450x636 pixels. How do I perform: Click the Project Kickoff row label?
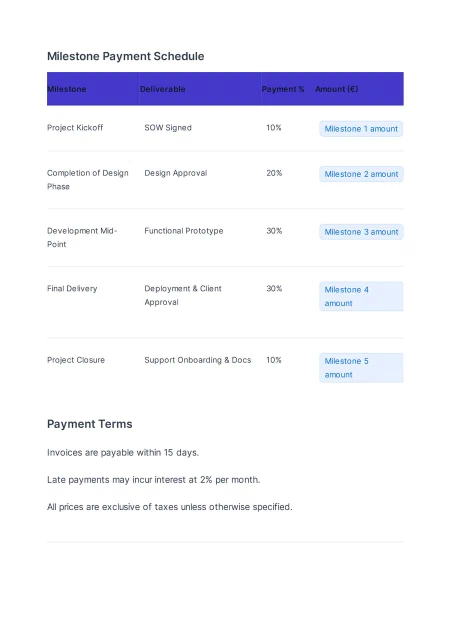click(75, 127)
